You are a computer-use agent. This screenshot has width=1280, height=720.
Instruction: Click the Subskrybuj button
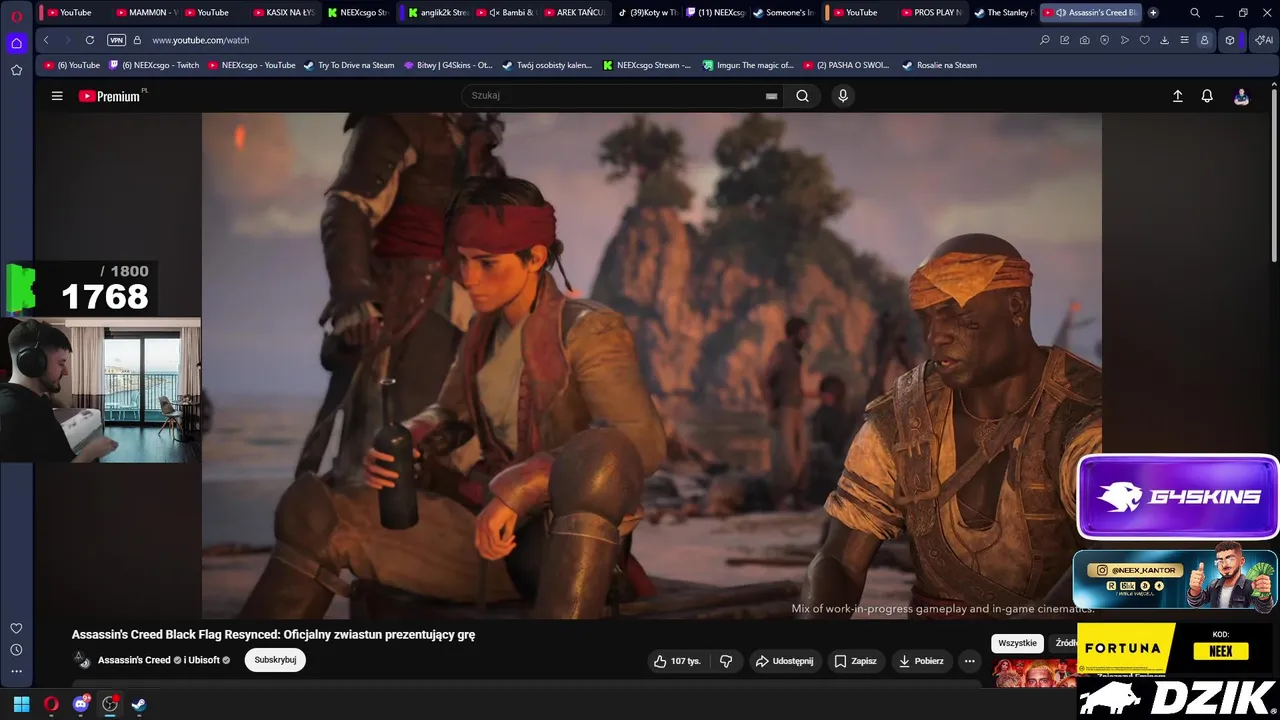tap(275, 660)
